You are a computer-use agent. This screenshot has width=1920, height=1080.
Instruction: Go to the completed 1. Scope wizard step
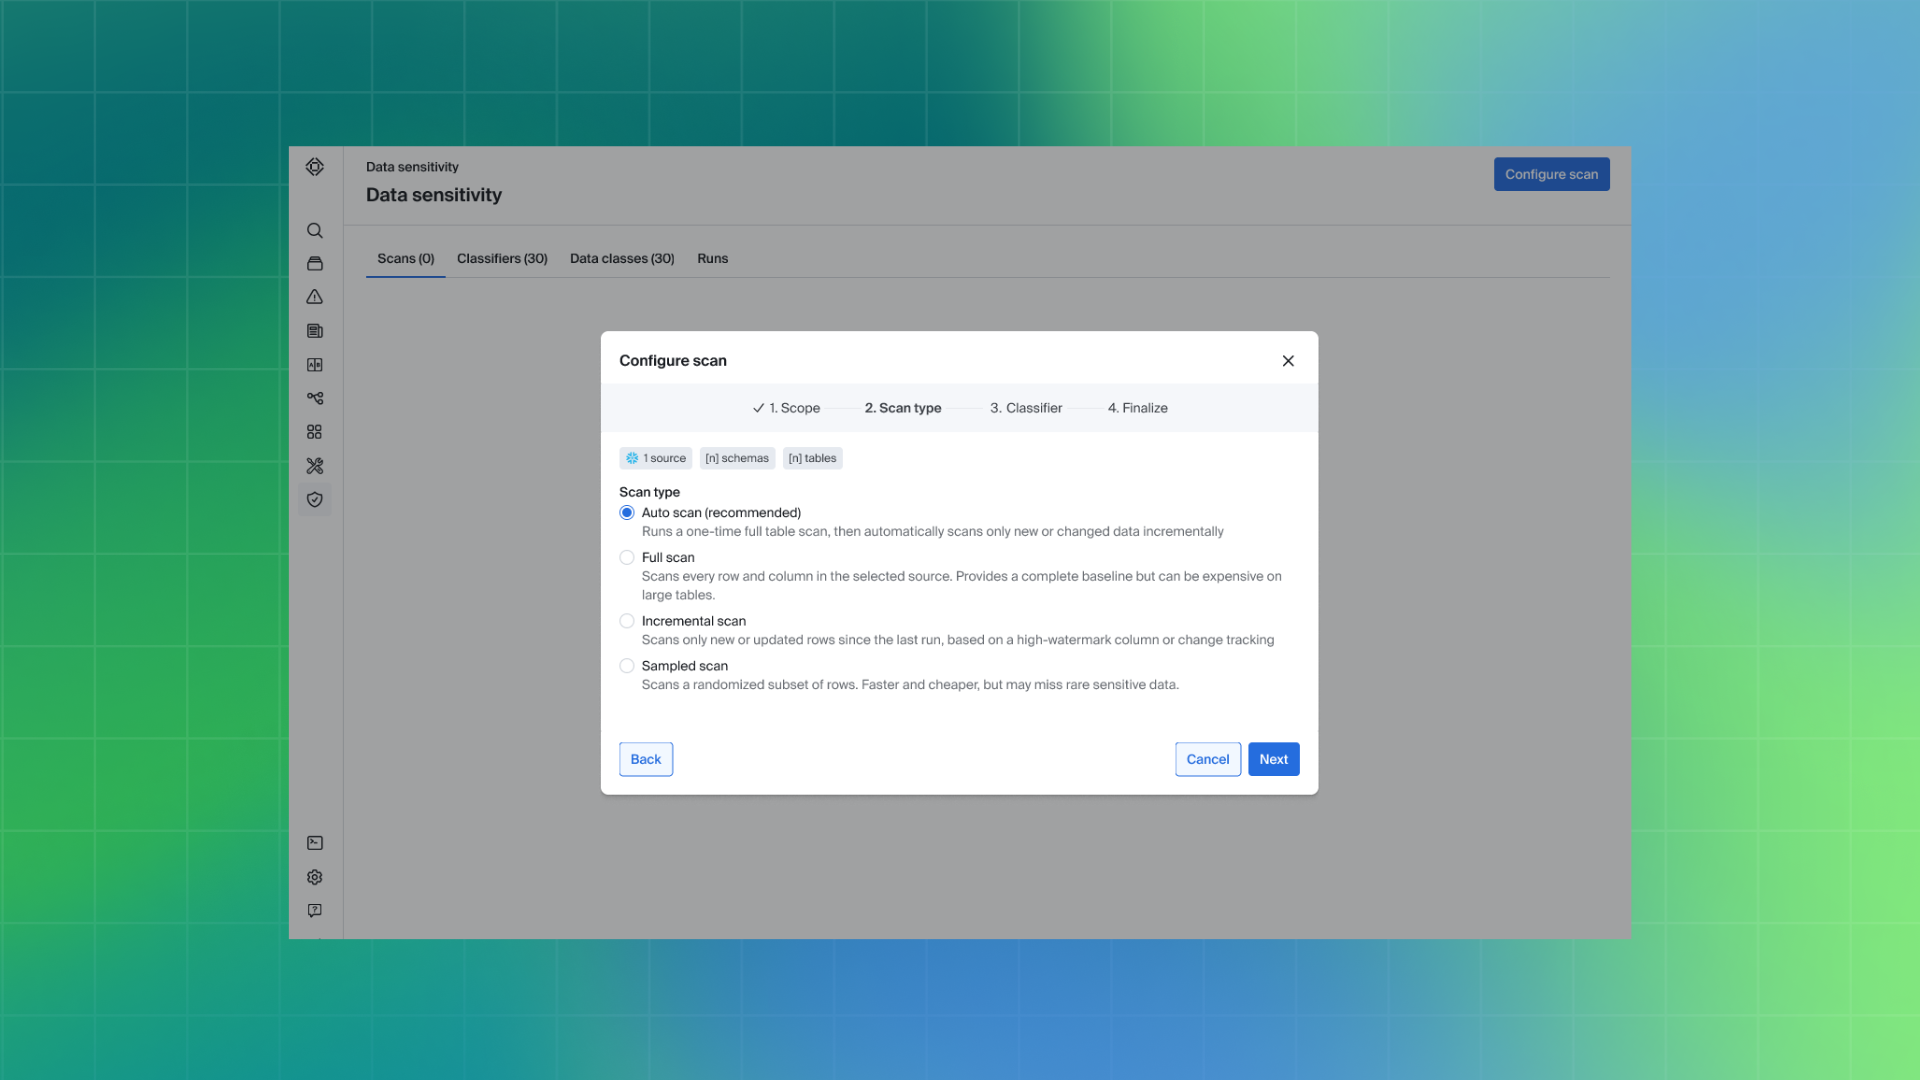787,408
